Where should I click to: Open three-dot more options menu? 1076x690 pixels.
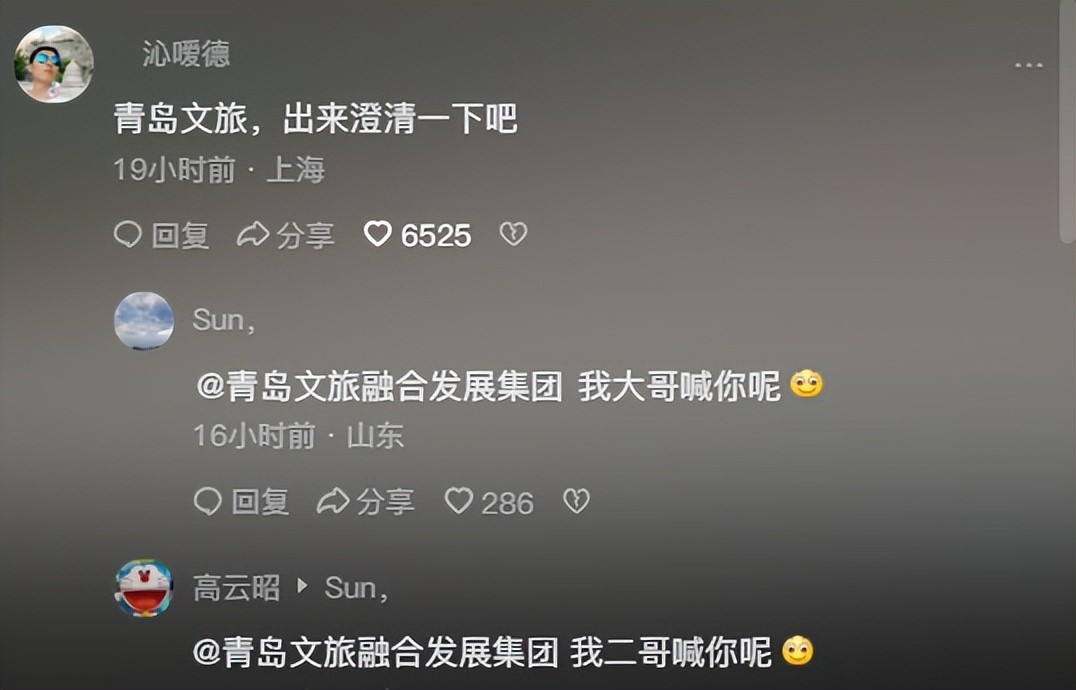pos(1029,65)
